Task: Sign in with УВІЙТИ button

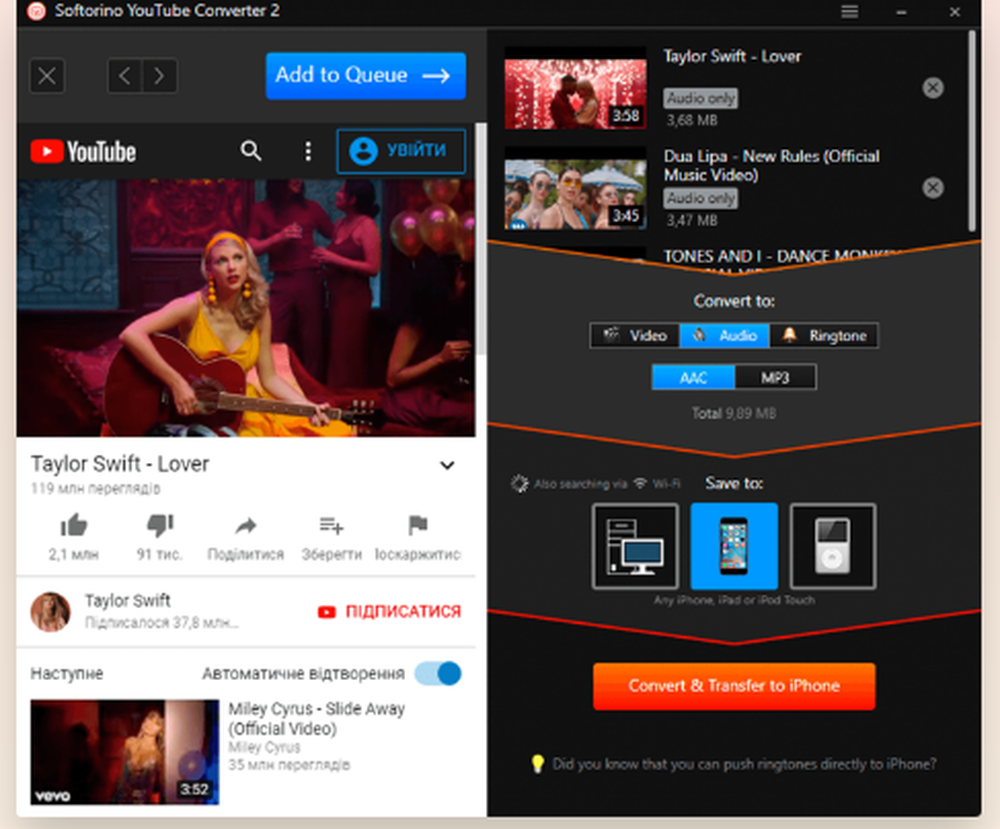Action: point(401,151)
